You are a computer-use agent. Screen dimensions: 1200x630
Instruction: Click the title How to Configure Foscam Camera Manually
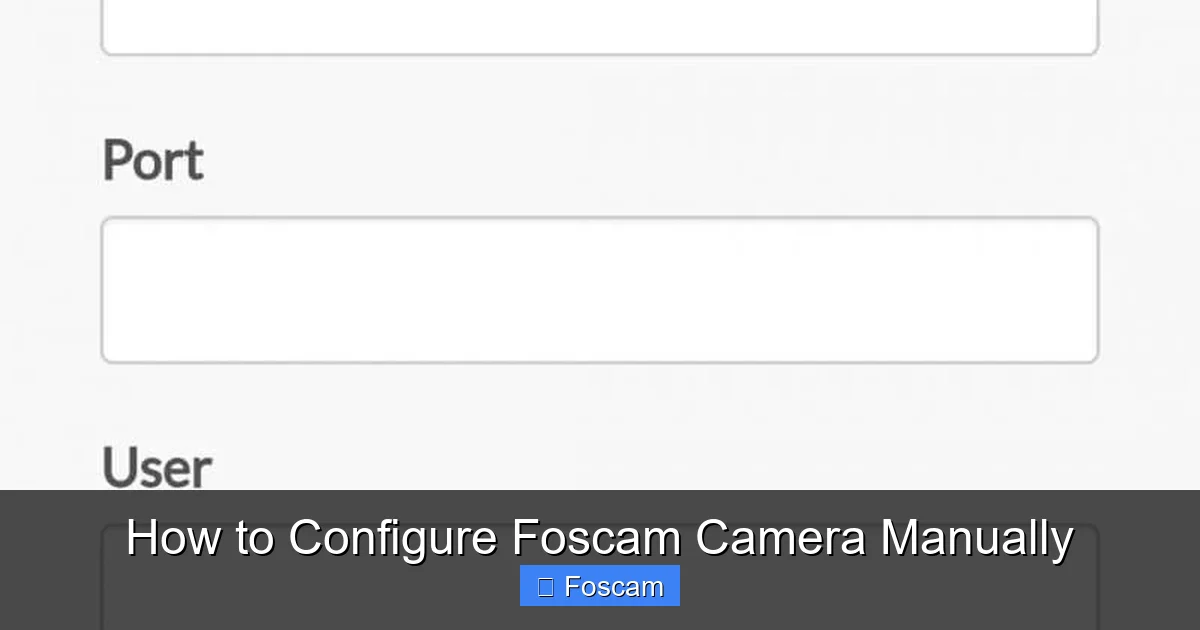pyautogui.click(x=599, y=537)
